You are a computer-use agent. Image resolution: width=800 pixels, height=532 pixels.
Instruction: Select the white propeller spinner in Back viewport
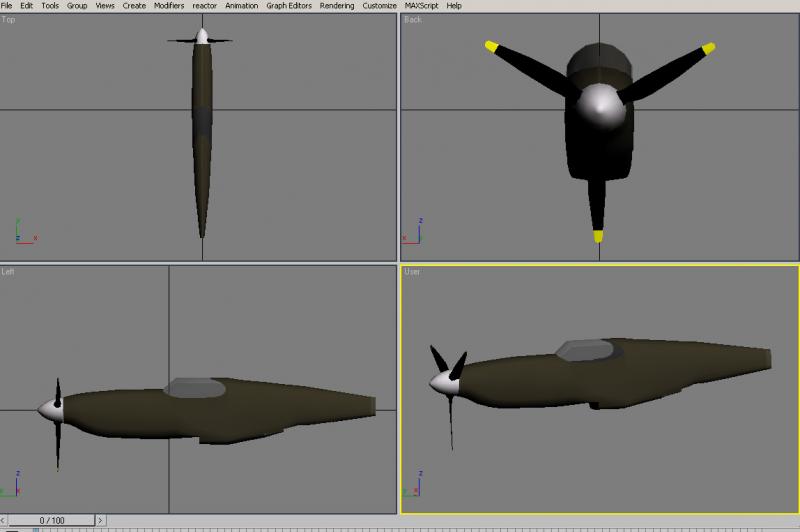click(601, 108)
